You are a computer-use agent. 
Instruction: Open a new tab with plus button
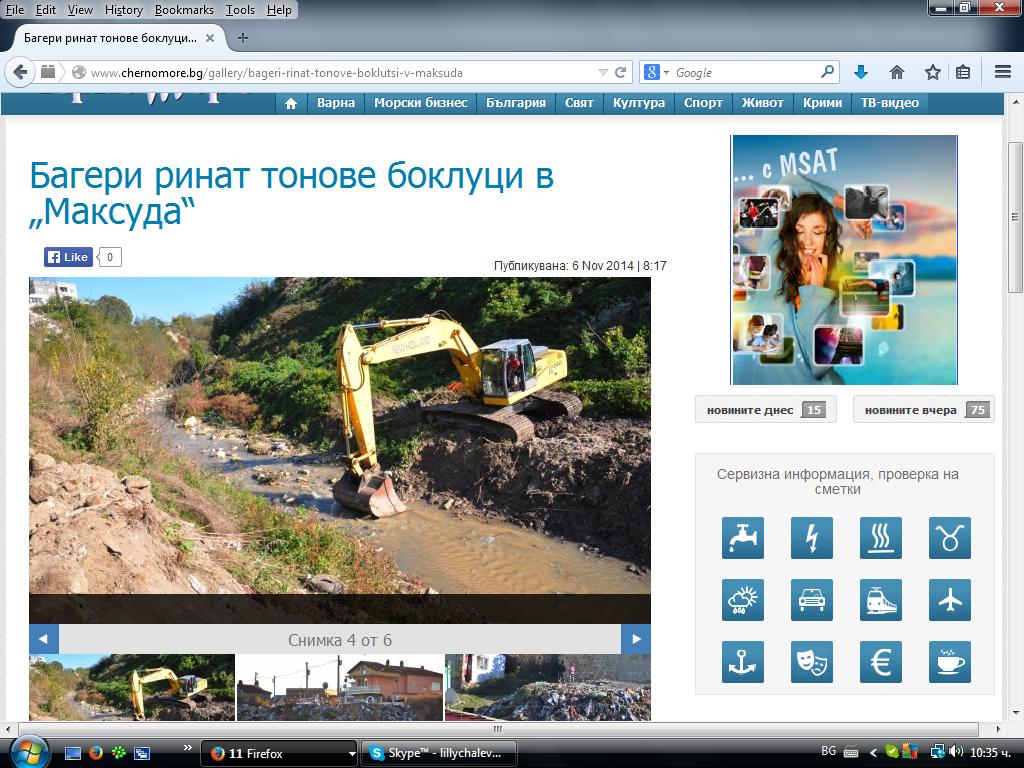pyautogui.click(x=242, y=38)
